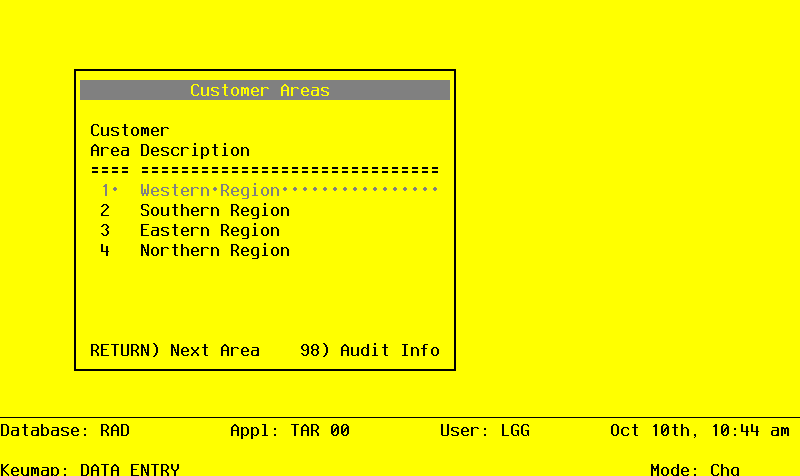Click the date and time display

point(699,431)
